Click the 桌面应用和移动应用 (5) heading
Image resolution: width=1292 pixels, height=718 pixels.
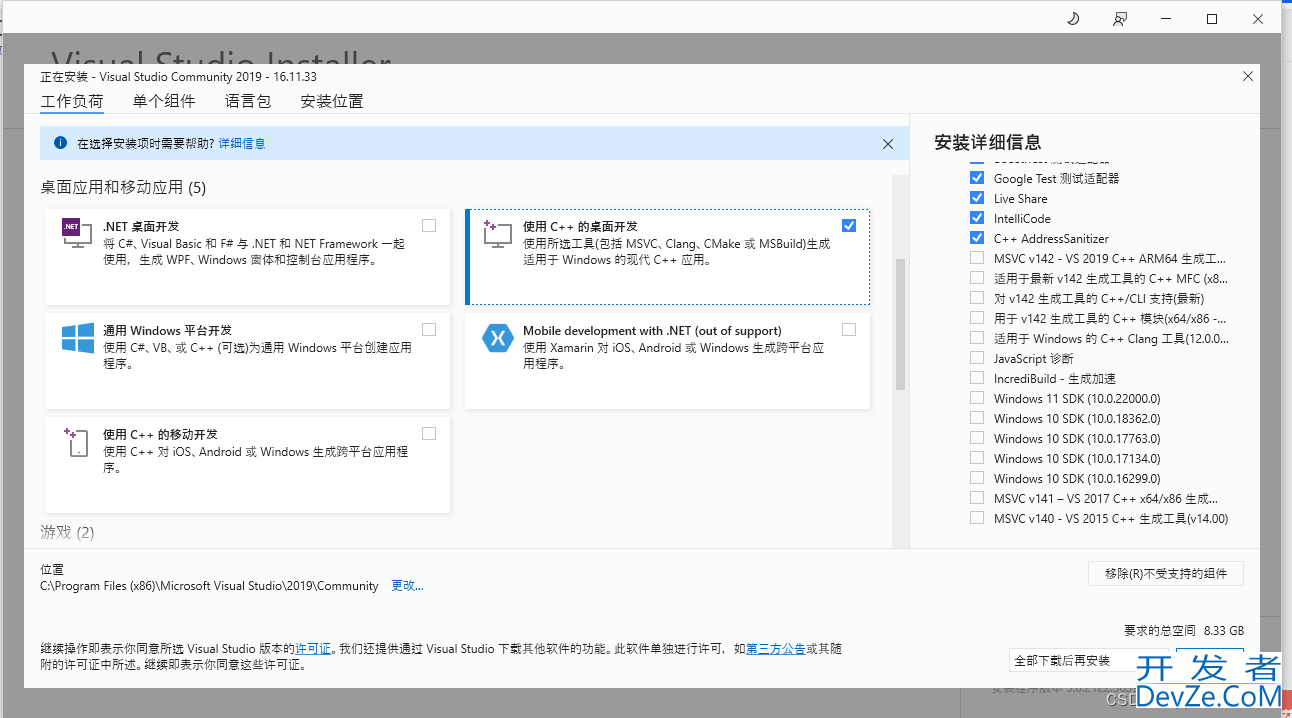click(x=123, y=187)
